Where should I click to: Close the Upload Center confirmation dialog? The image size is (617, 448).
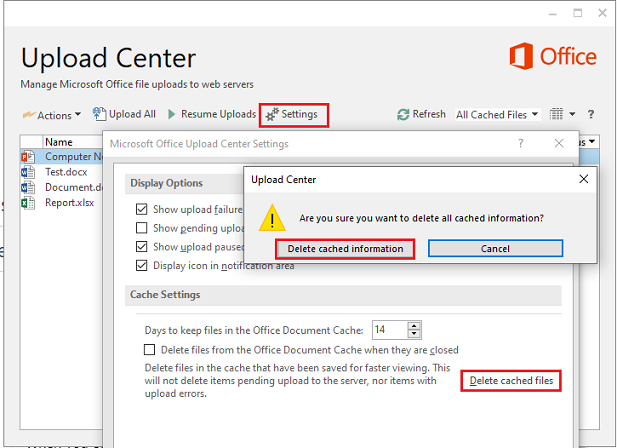(x=584, y=179)
